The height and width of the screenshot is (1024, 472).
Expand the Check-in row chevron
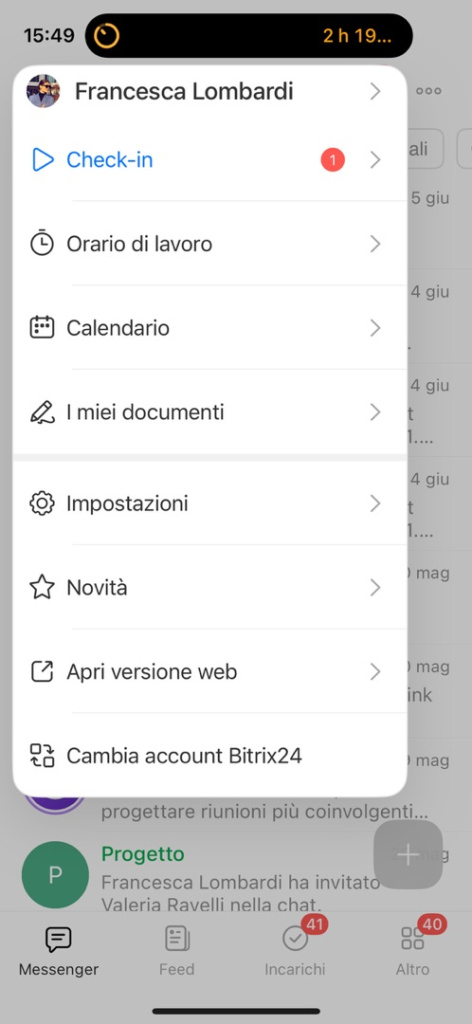(x=375, y=160)
